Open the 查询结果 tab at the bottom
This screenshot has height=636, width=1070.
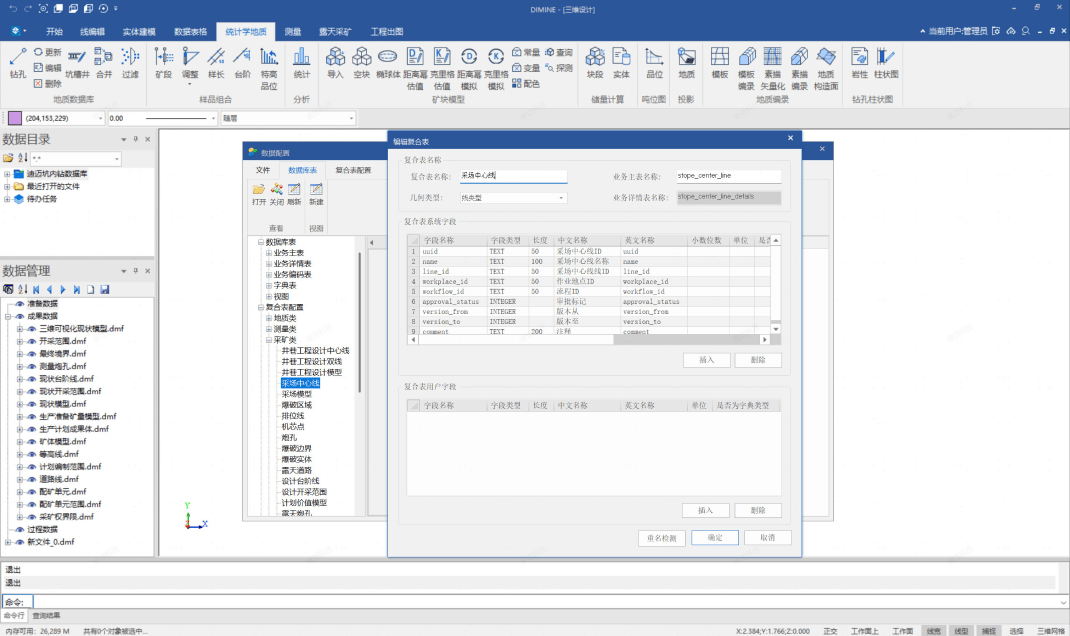tap(46, 616)
